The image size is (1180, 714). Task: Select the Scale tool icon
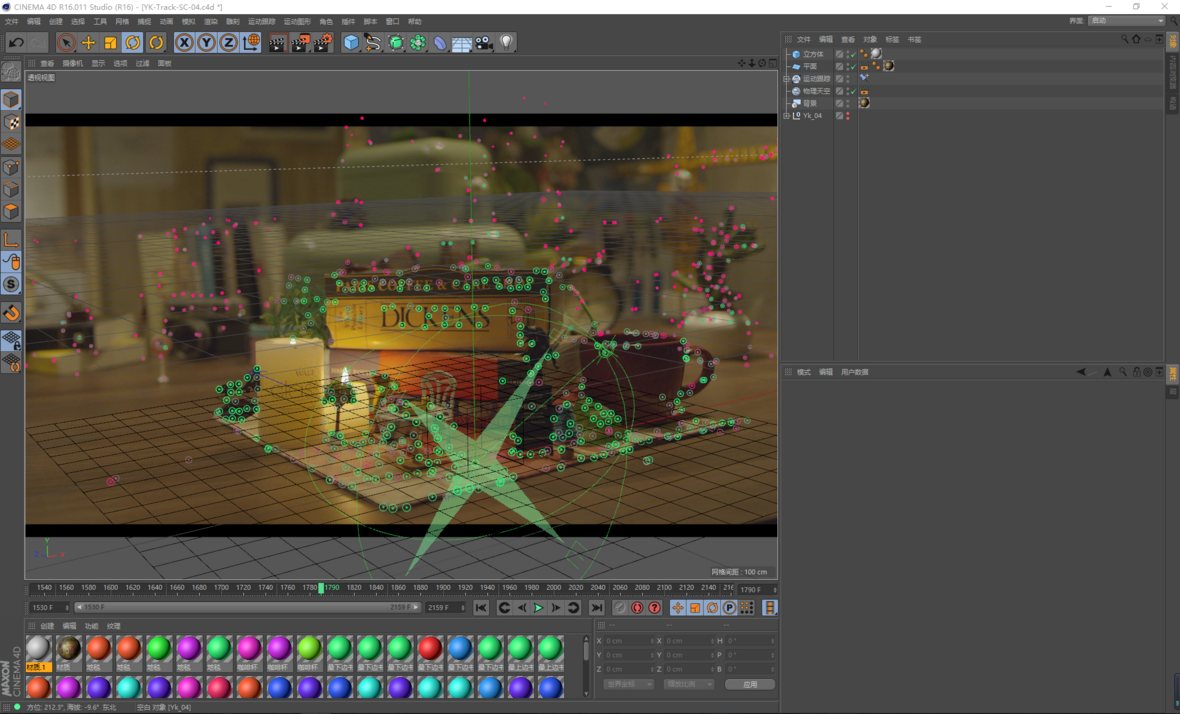point(110,42)
